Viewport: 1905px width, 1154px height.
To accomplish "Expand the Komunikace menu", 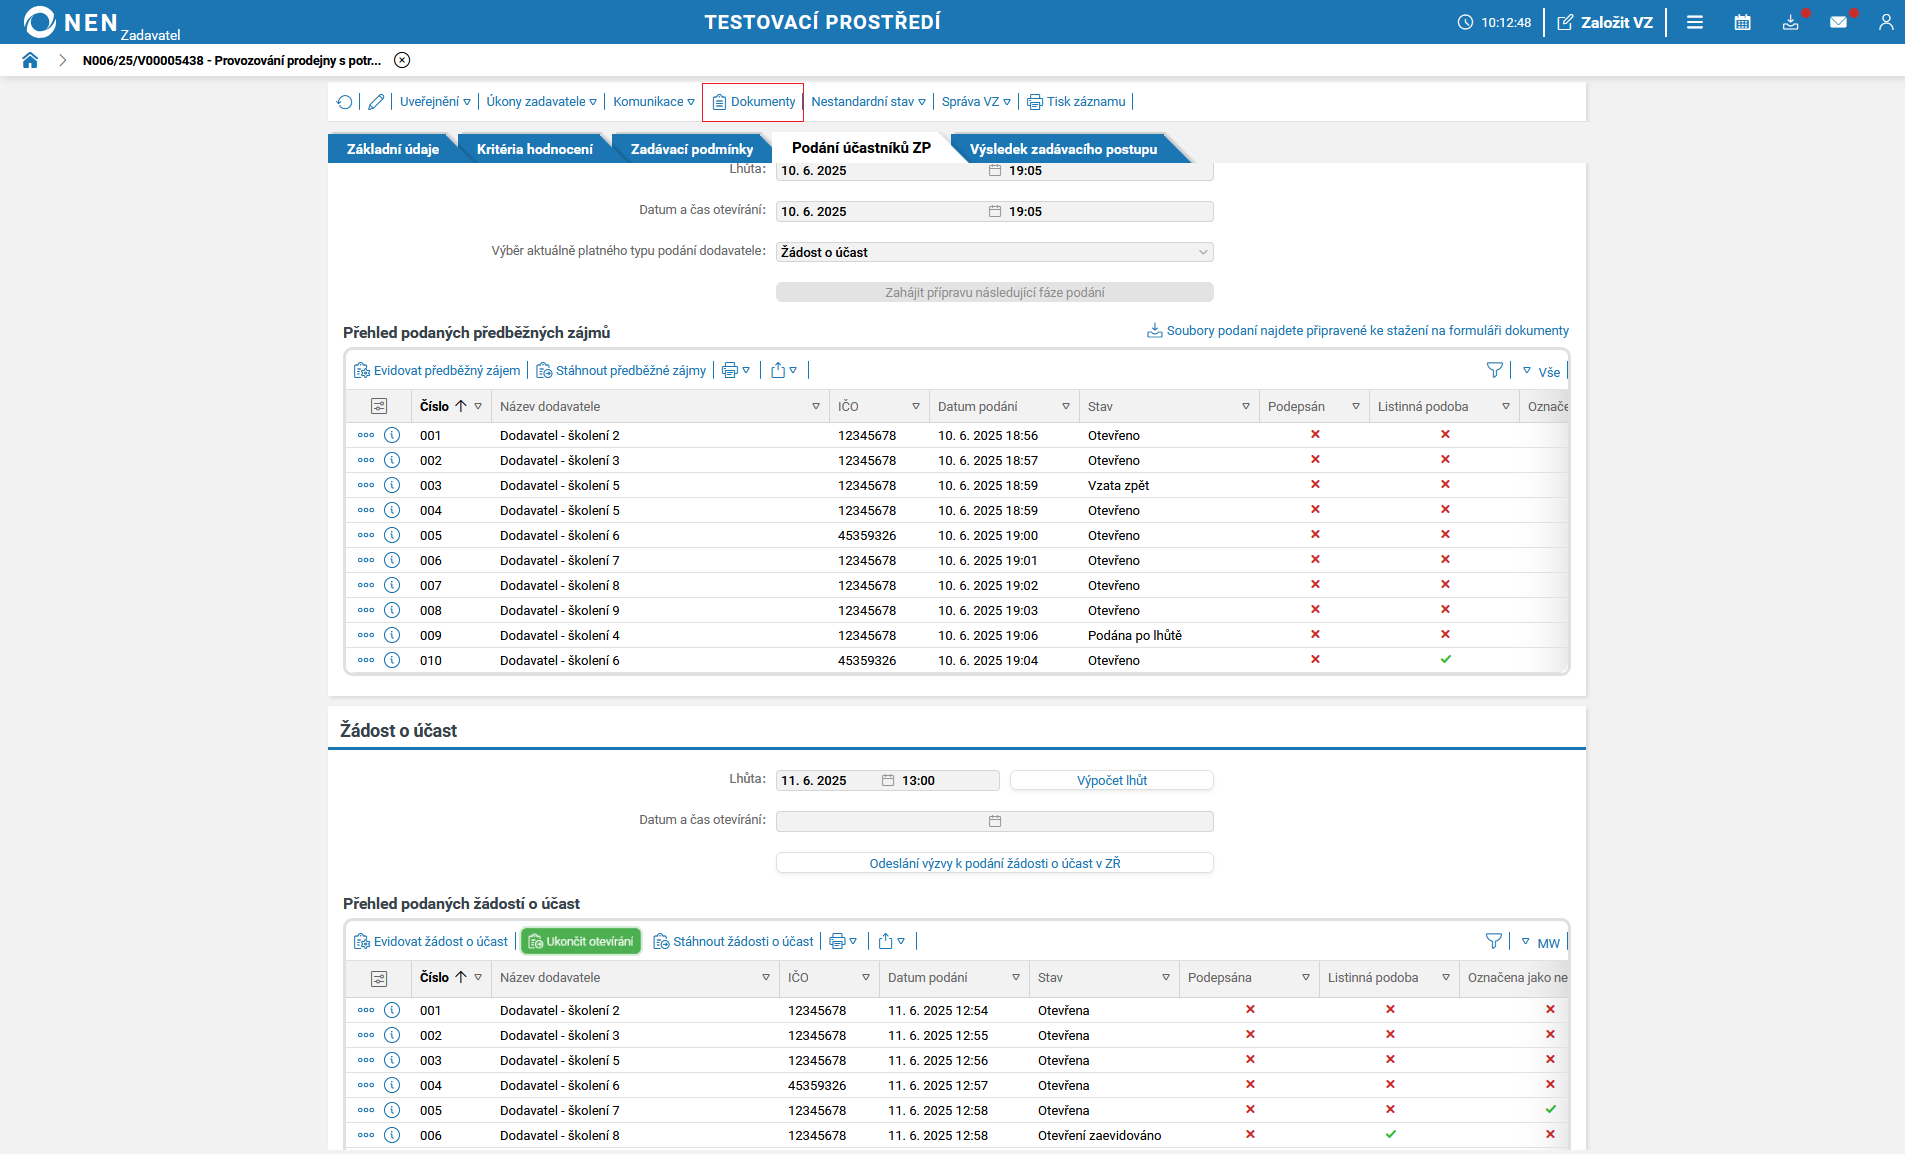I will [x=654, y=102].
